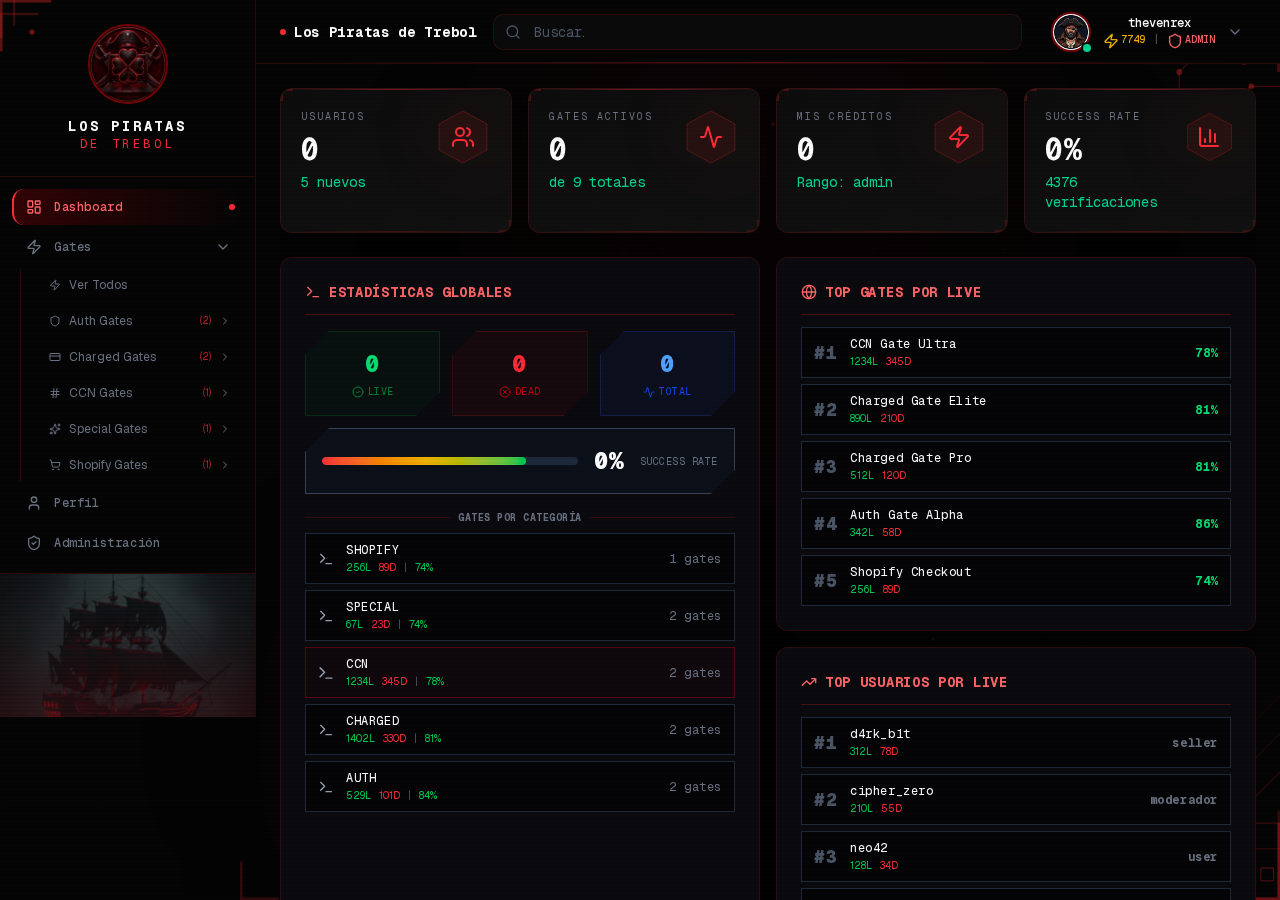Click the SHOPIFY row terminal icon
Viewport: 1280px width, 900px height.
pyautogui.click(x=325, y=559)
